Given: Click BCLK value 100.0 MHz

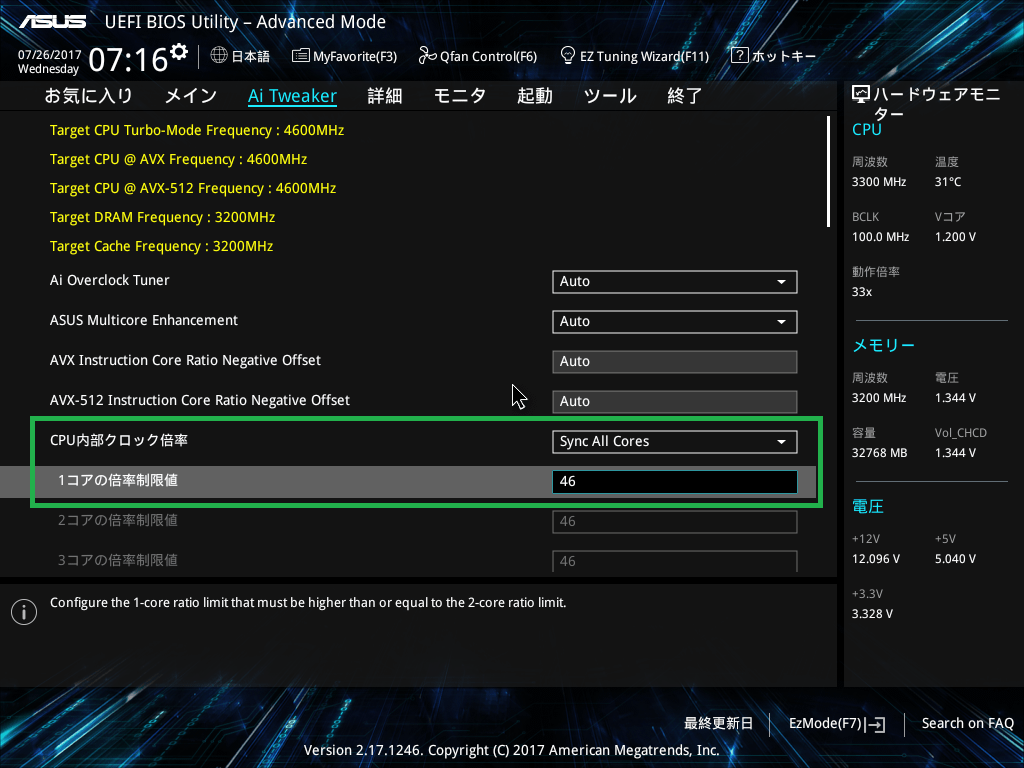Looking at the screenshot, I should [880, 236].
